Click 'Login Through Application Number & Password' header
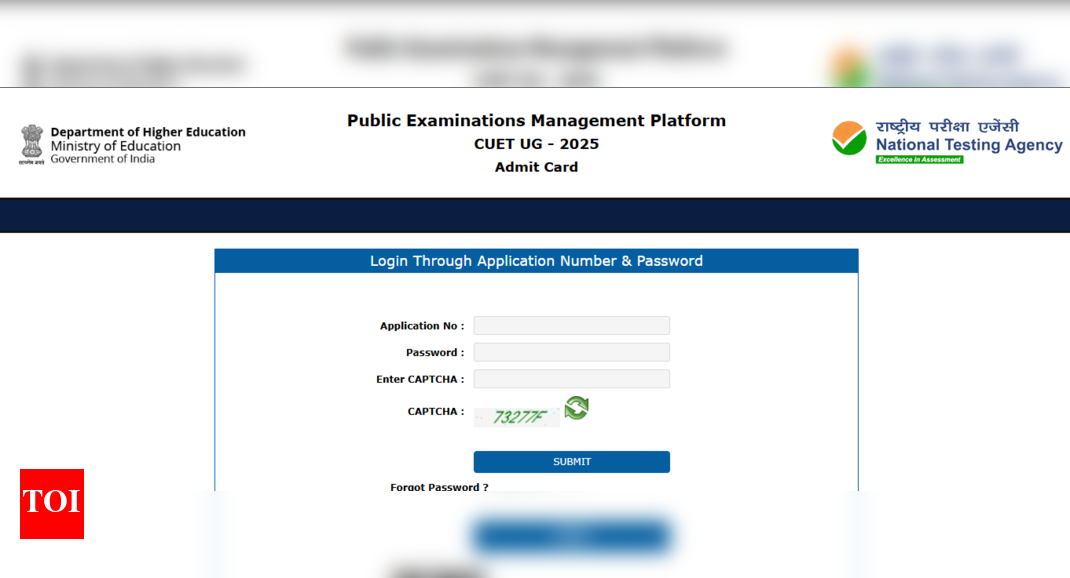The height and width of the screenshot is (578, 1070). (536, 261)
